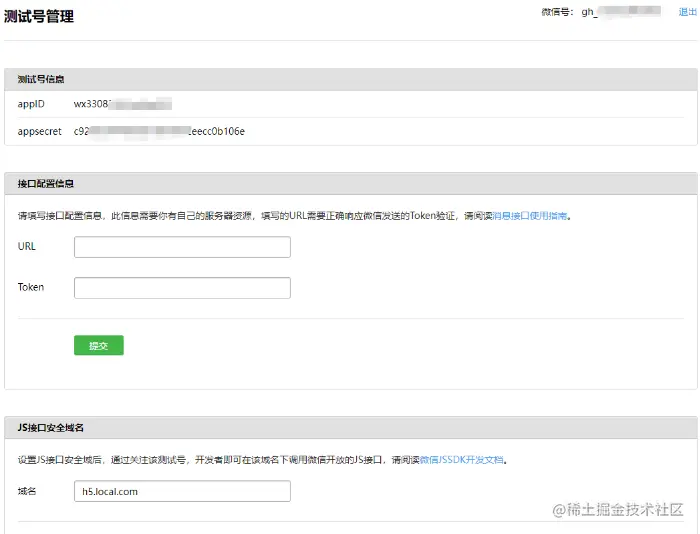Open the 消息接口使用指南 link
This screenshot has width=700, height=534.
[529, 216]
